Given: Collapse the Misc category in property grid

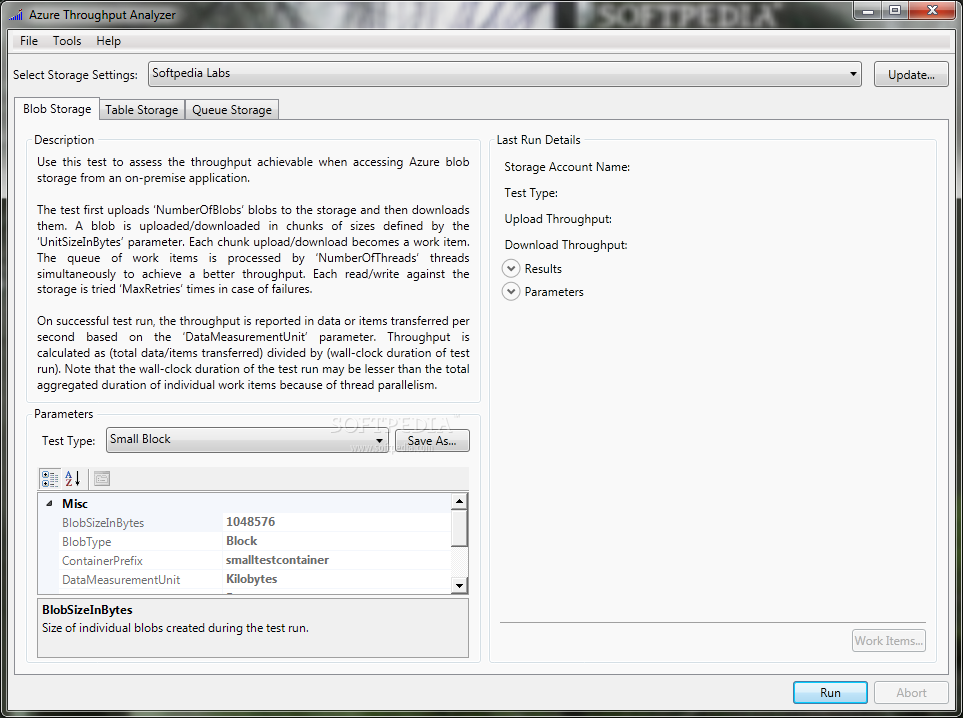Looking at the screenshot, I should [49, 504].
